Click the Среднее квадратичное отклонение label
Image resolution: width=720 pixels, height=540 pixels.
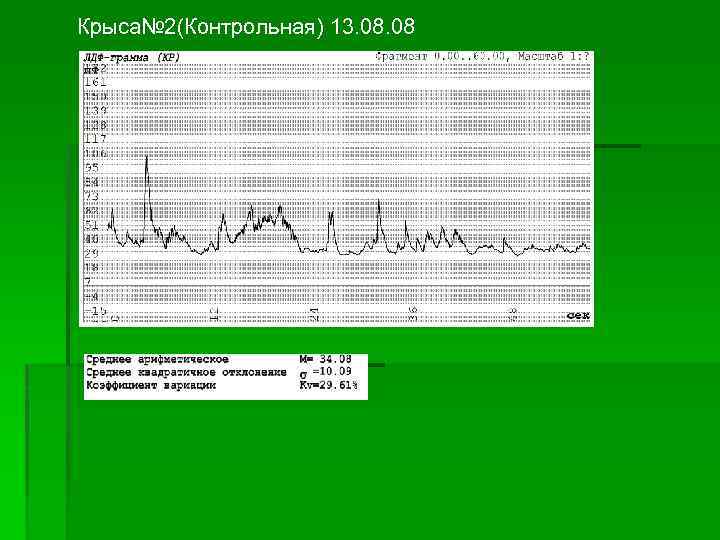click(x=186, y=372)
